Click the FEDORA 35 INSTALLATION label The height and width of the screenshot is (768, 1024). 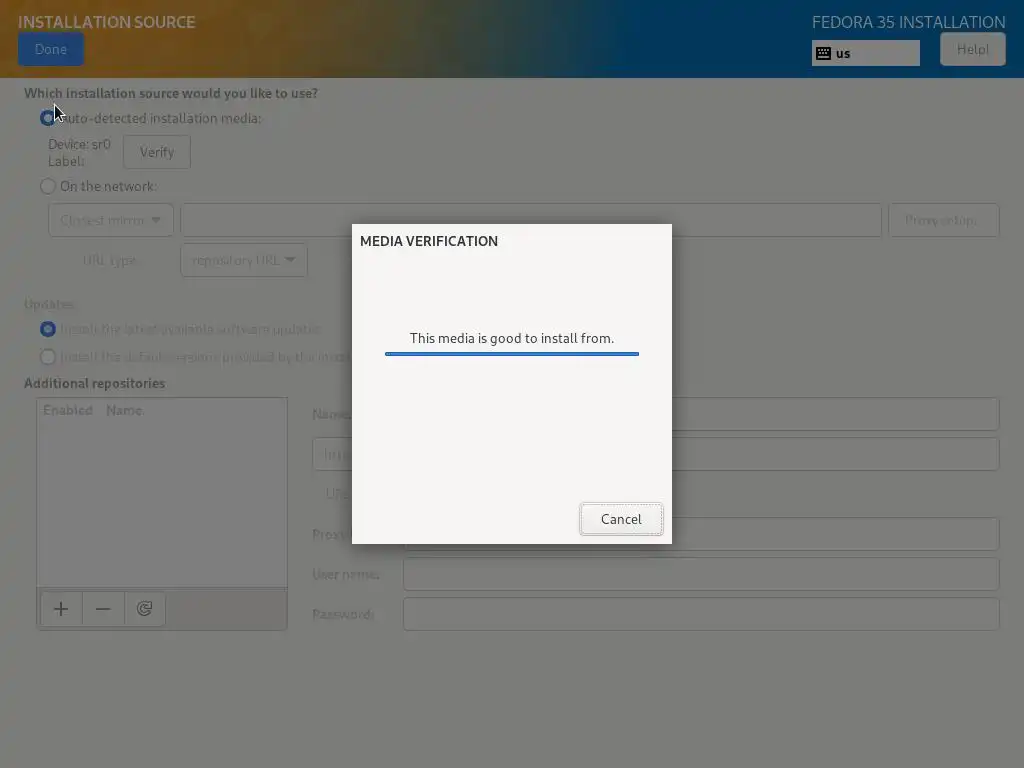(908, 22)
